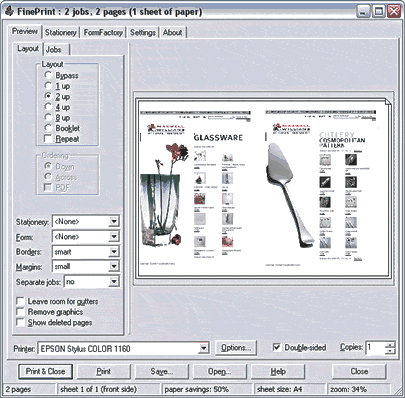The width and height of the screenshot is (405, 398).
Task: Switch to the Jobs sub-tab
Action: click(54, 50)
